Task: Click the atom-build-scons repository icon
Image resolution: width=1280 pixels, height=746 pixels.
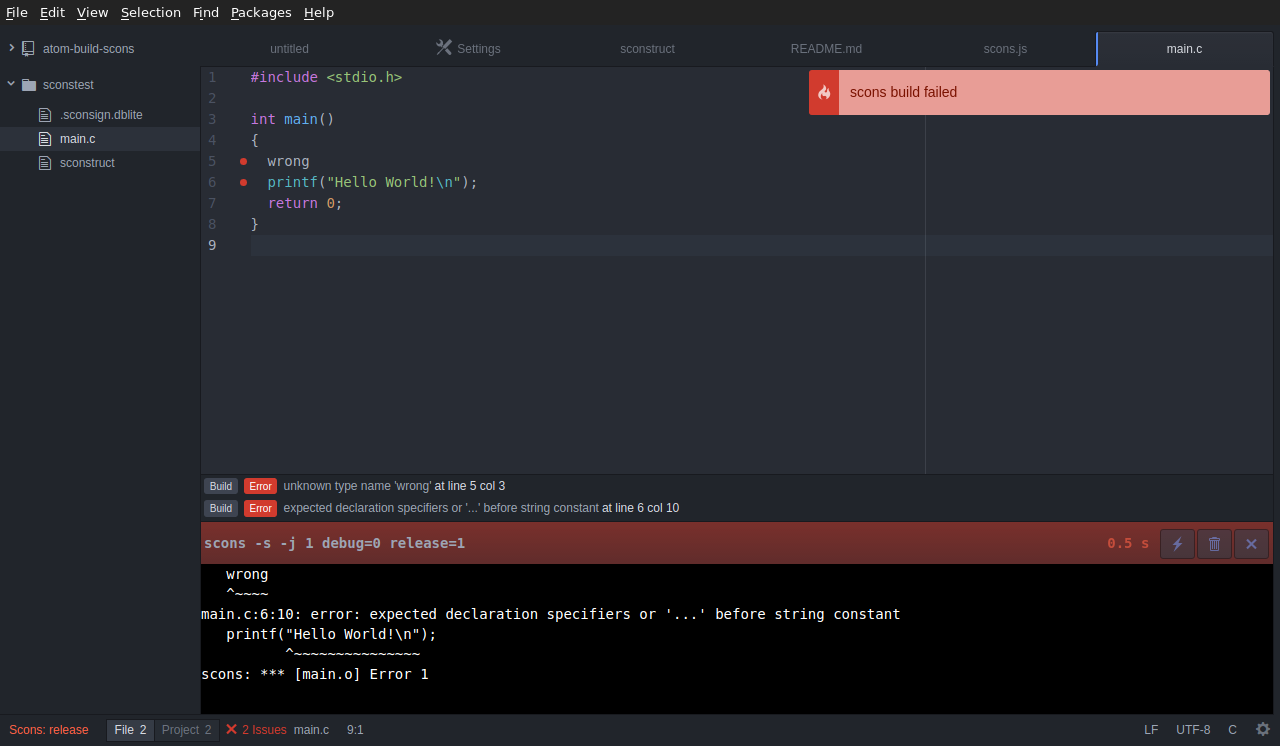Action: pos(28,48)
